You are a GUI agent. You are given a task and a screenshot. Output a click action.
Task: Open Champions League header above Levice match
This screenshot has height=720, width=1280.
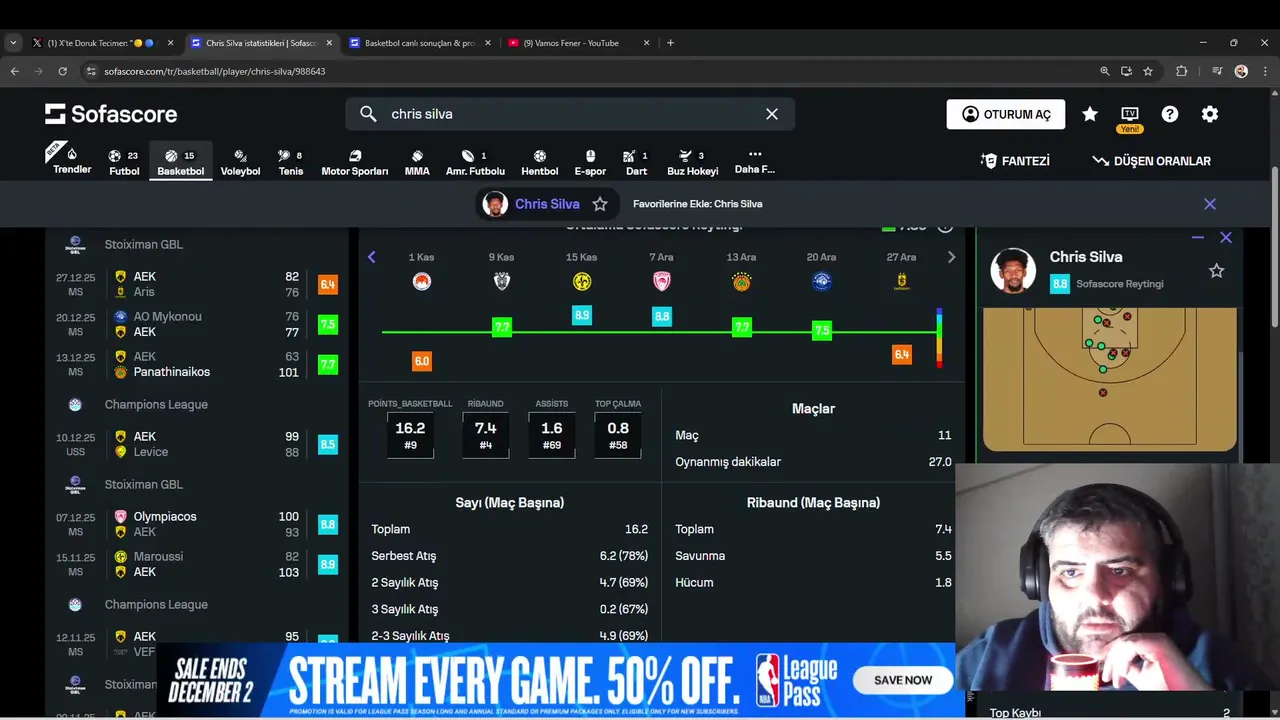click(x=198, y=405)
